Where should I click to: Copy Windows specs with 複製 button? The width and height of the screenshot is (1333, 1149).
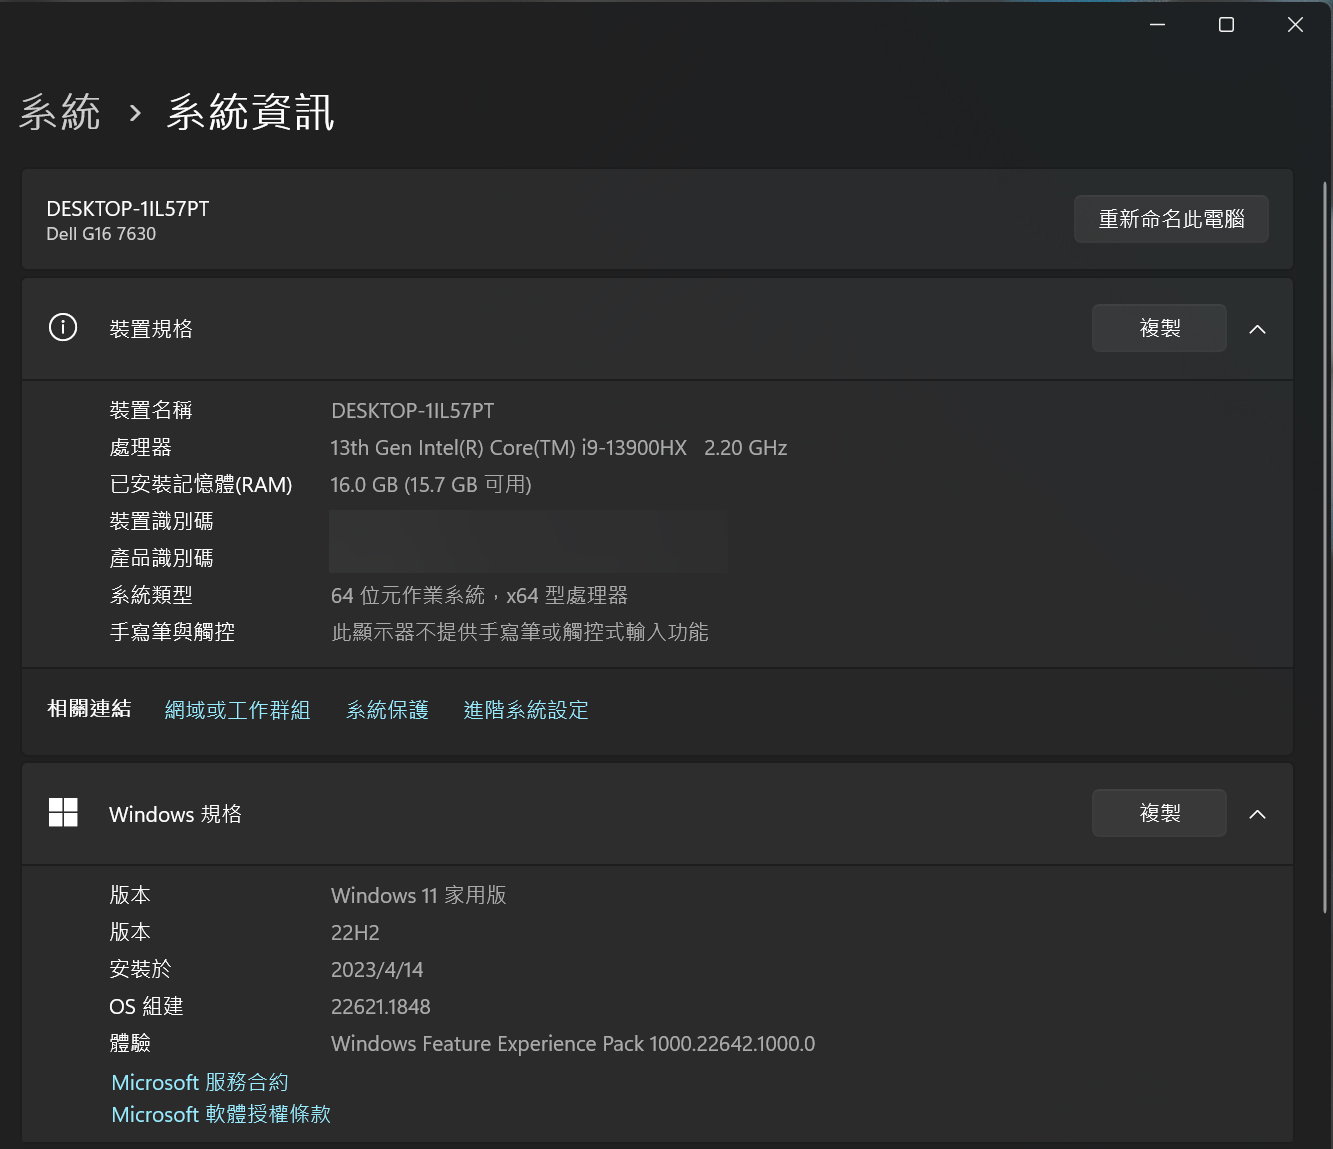[x=1159, y=813]
